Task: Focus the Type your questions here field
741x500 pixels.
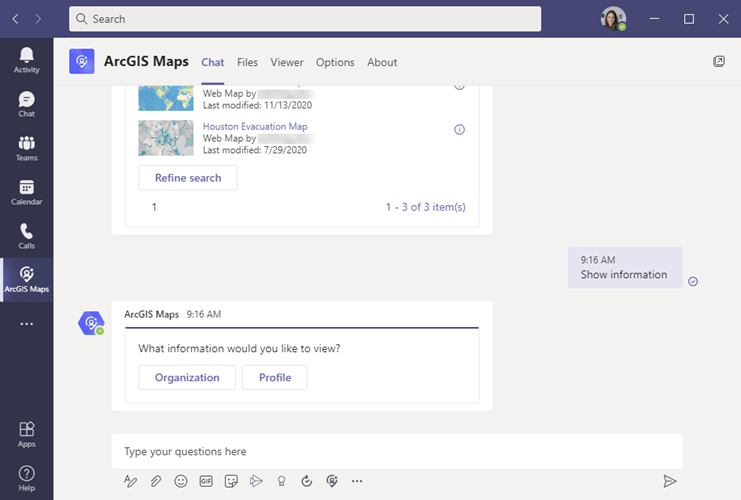Action: [397, 451]
